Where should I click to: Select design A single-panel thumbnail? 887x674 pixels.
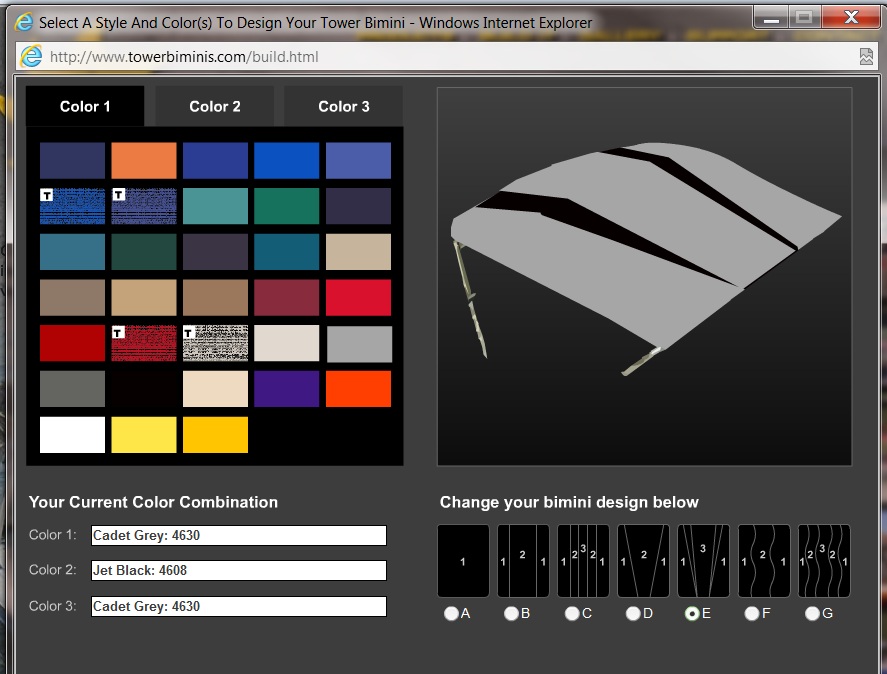pyautogui.click(x=463, y=561)
